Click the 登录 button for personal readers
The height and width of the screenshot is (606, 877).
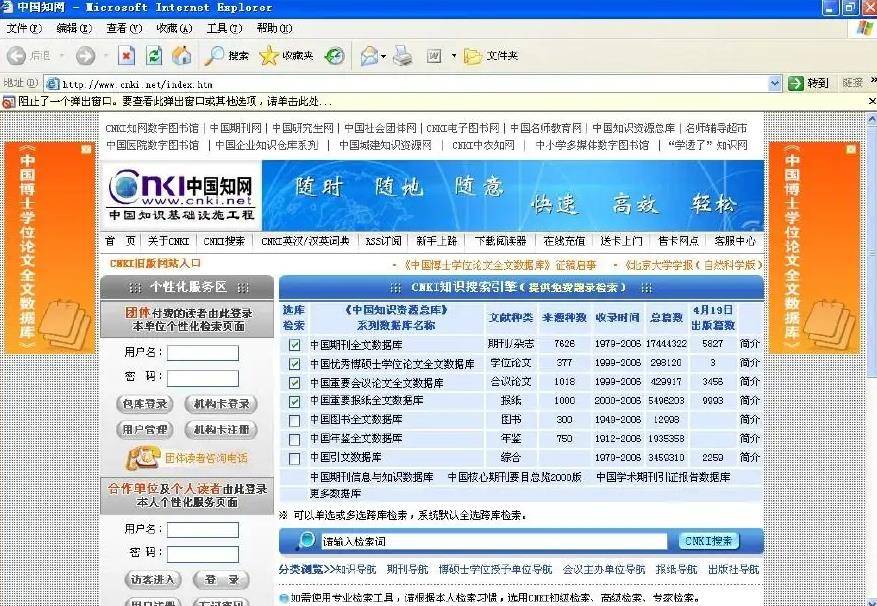tap(221, 579)
